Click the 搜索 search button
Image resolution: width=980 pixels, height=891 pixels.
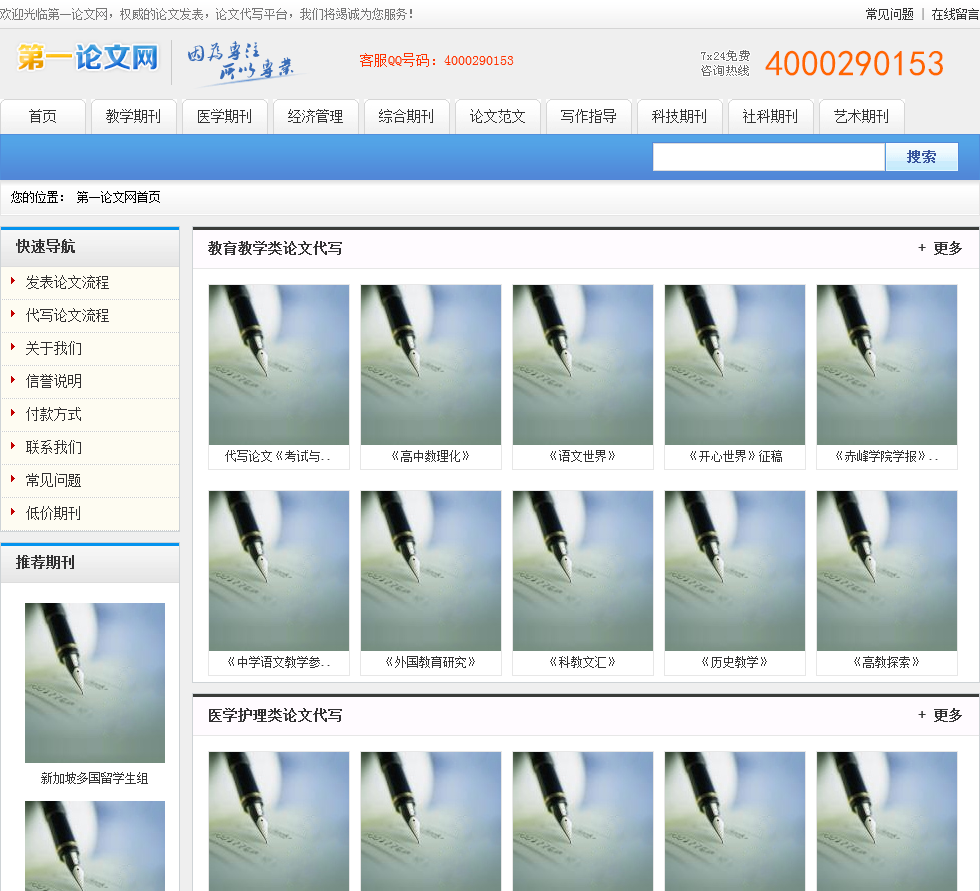pyautogui.click(x=921, y=157)
